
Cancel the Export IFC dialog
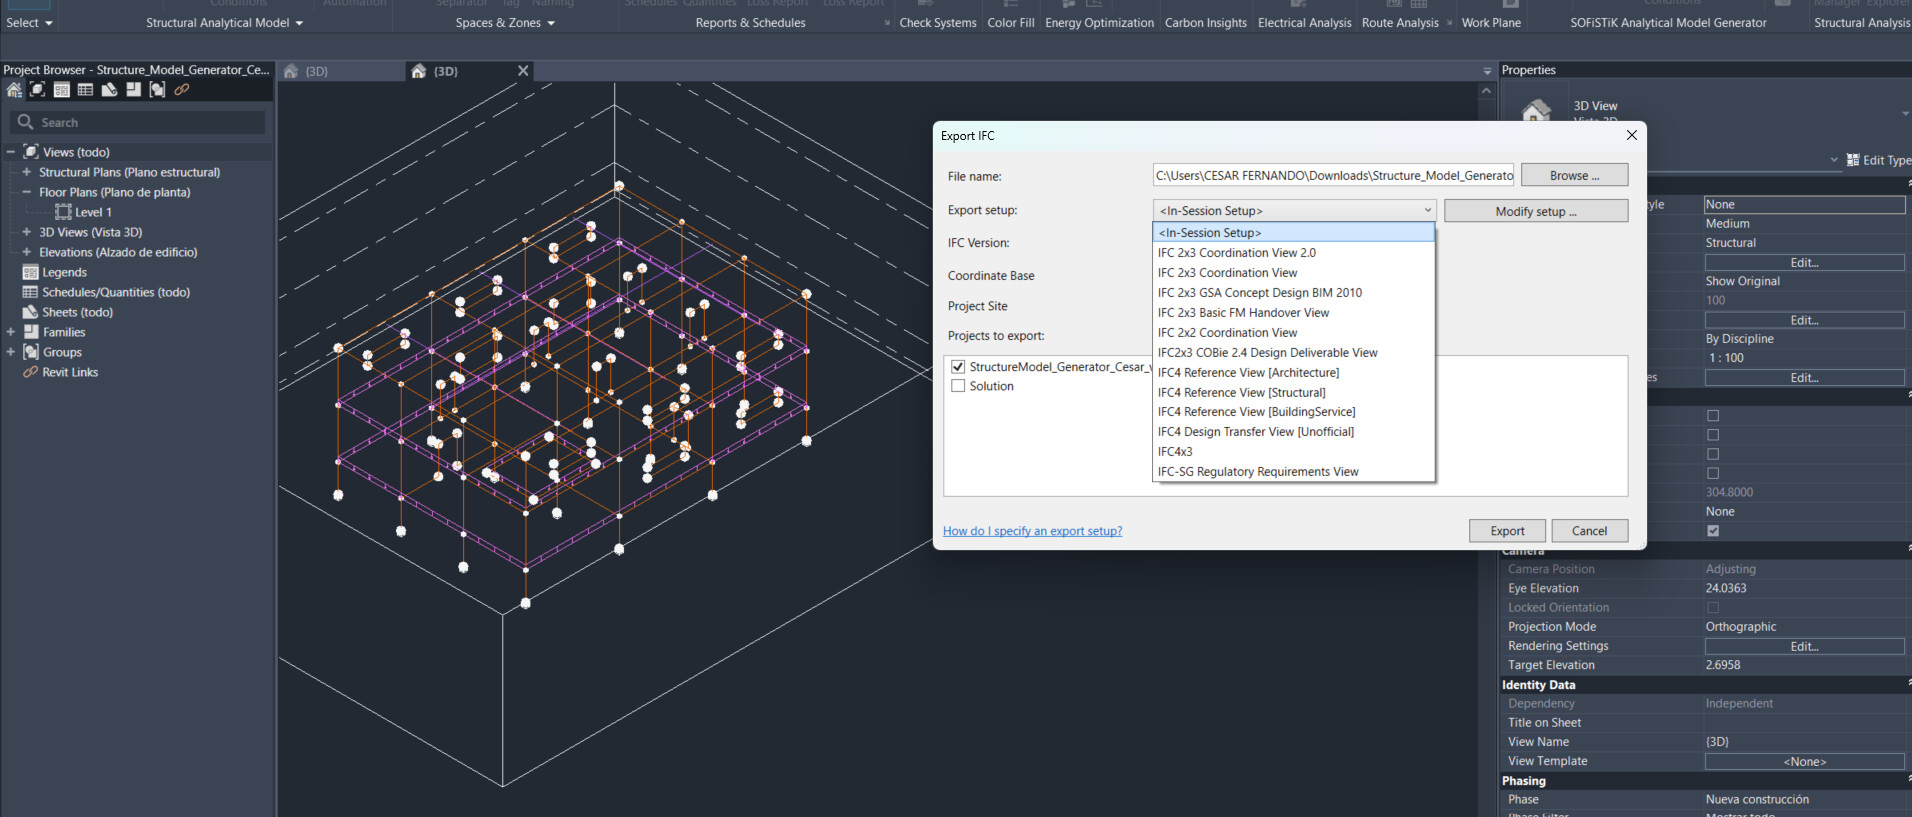(1589, 531)
